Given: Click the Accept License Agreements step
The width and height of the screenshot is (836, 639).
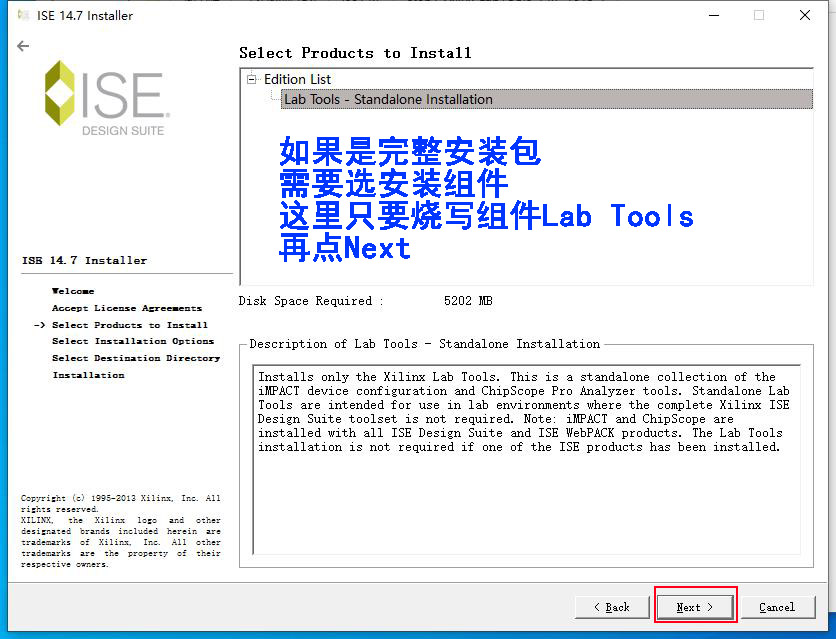Looking at the screenshot, I should pos(127,308).
